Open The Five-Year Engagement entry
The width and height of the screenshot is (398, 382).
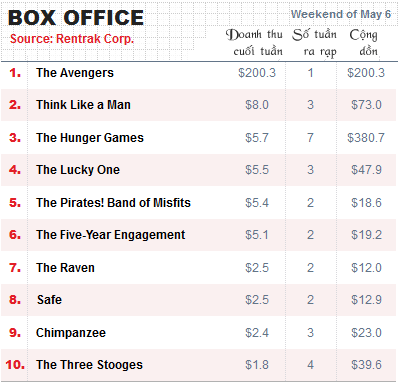point(111,235)
